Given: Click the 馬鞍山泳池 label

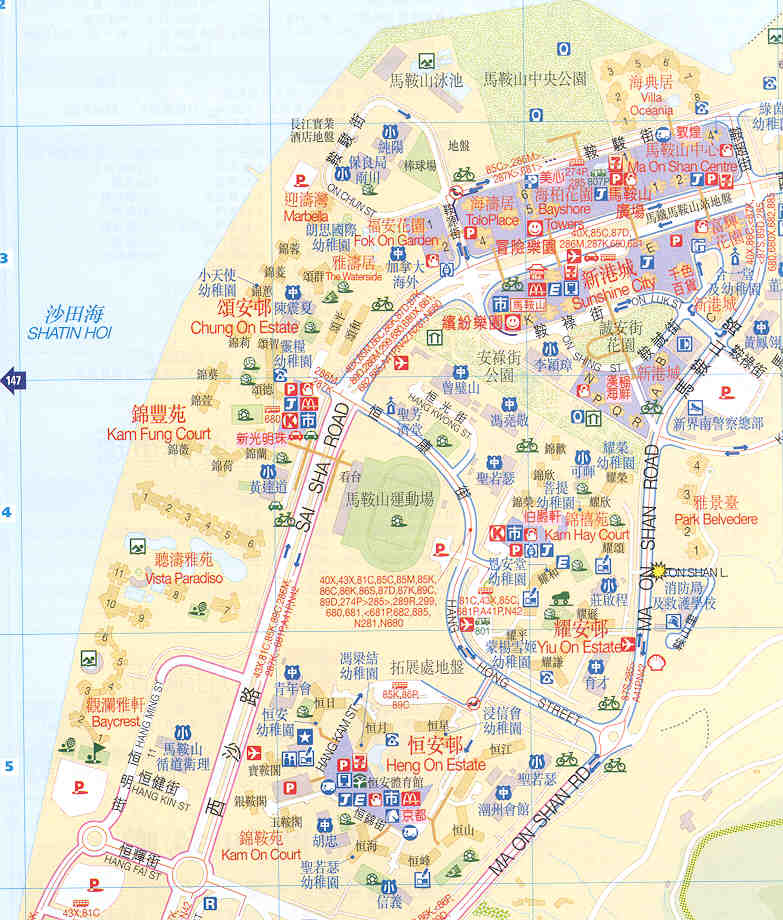Looking at the screenshot, I should pos(426,80).
